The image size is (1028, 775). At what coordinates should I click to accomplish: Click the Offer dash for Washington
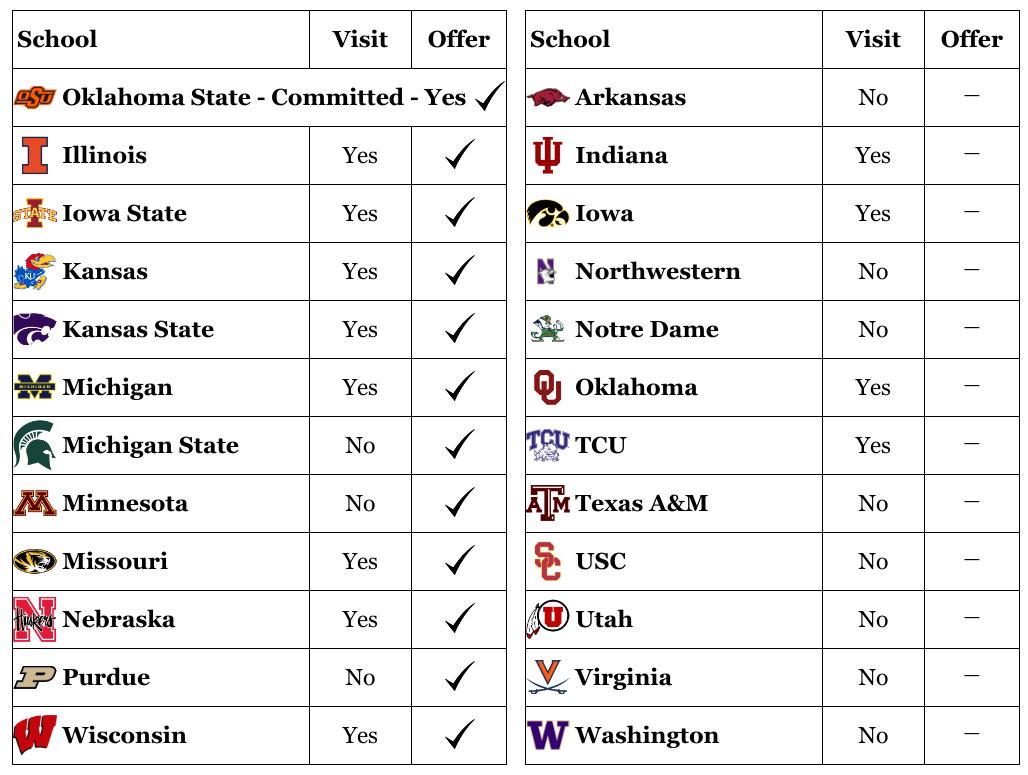971,734
